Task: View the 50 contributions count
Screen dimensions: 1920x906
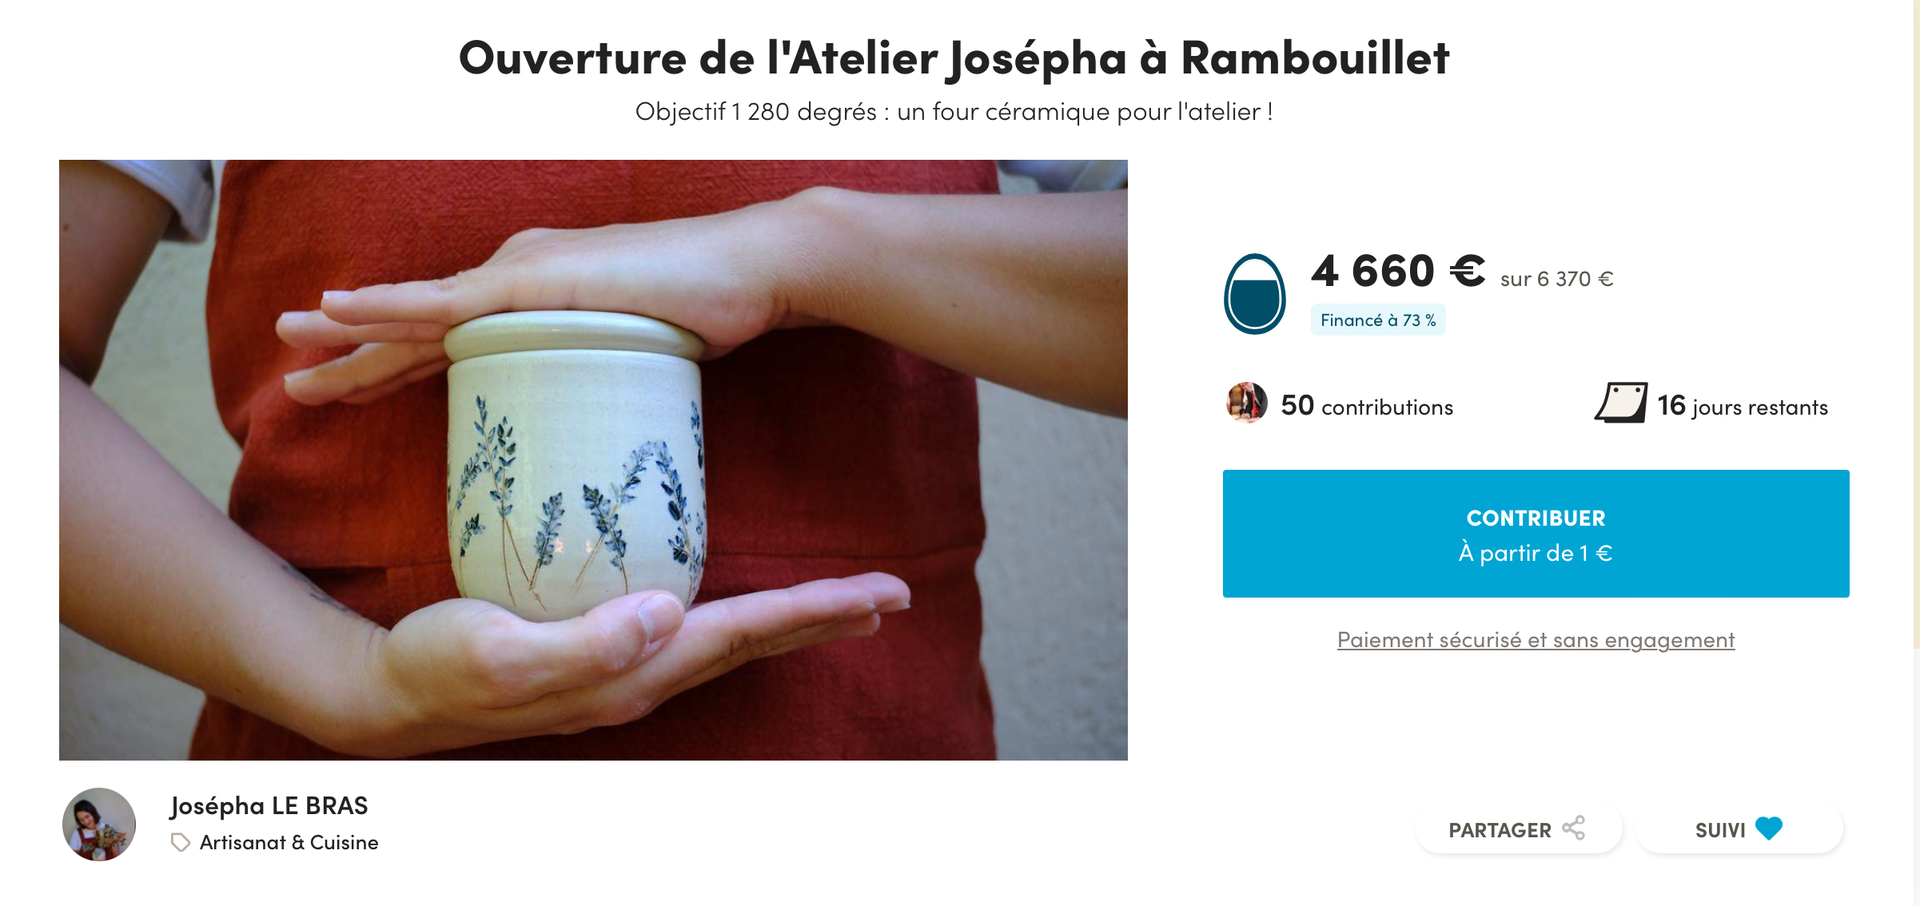Action: [x=1367, y=405]
